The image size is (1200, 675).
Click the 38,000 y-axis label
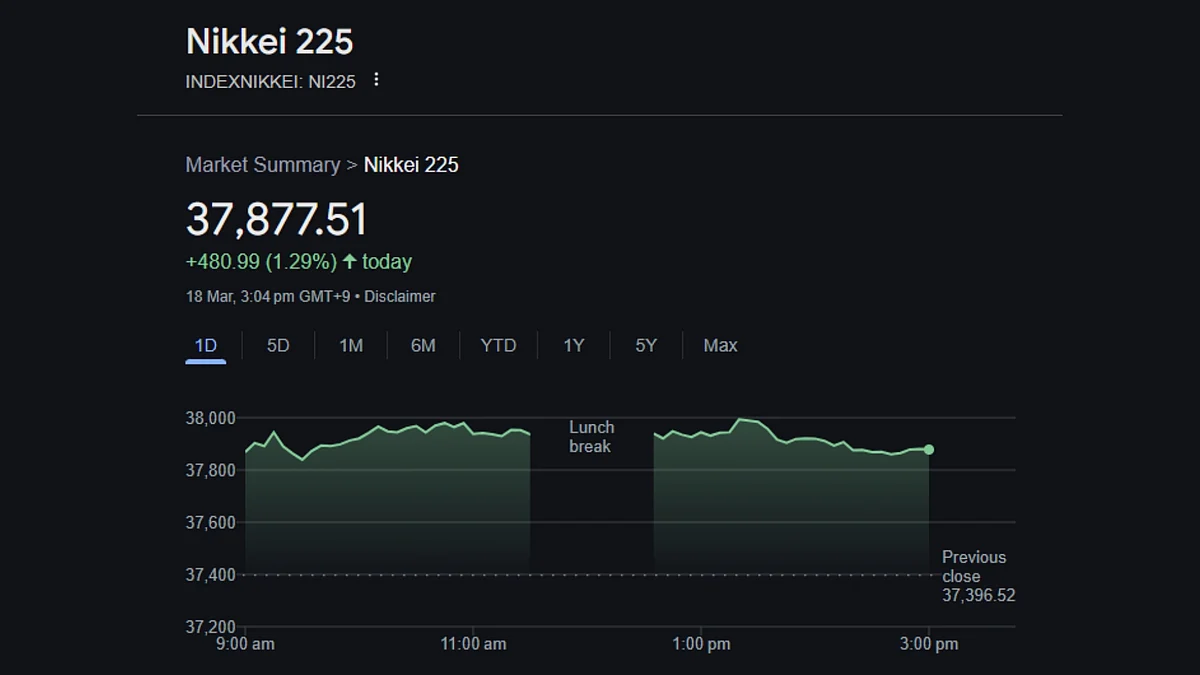pos(210,418)
